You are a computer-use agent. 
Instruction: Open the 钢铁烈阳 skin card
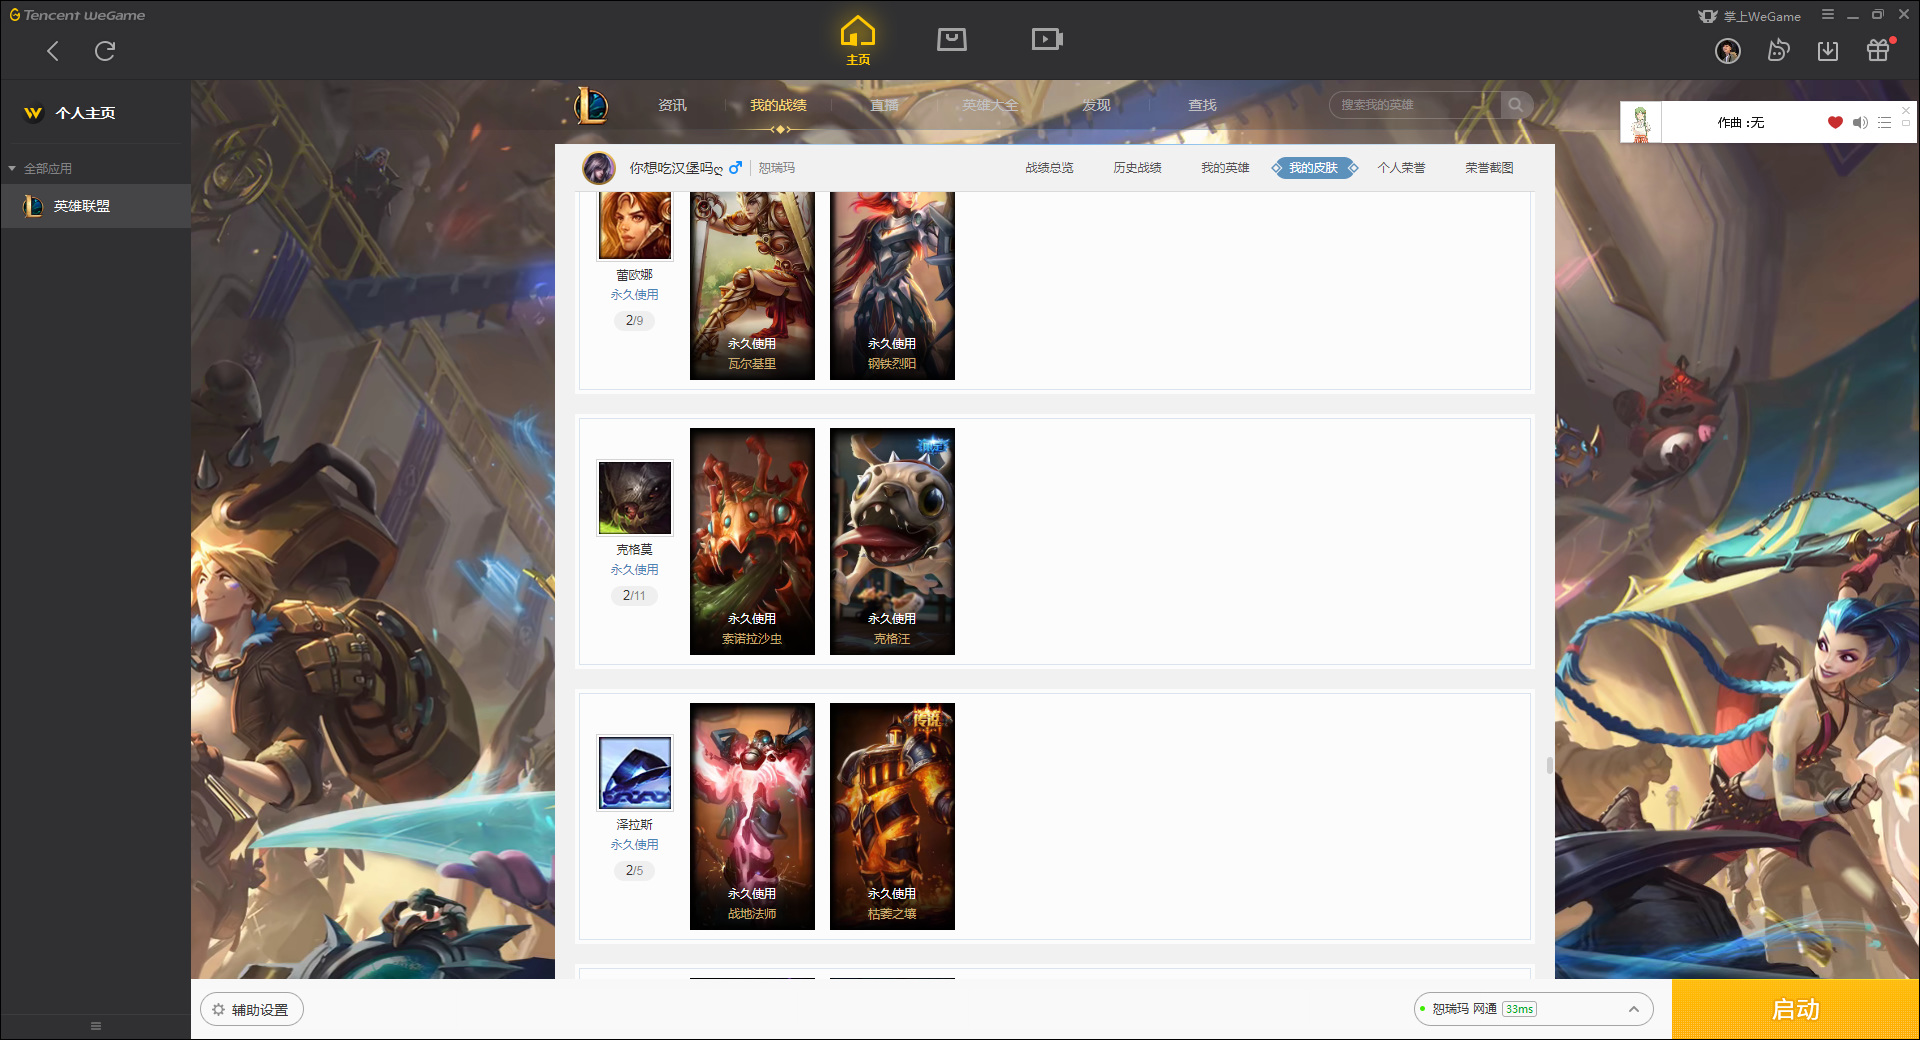(x=892, y=286)
